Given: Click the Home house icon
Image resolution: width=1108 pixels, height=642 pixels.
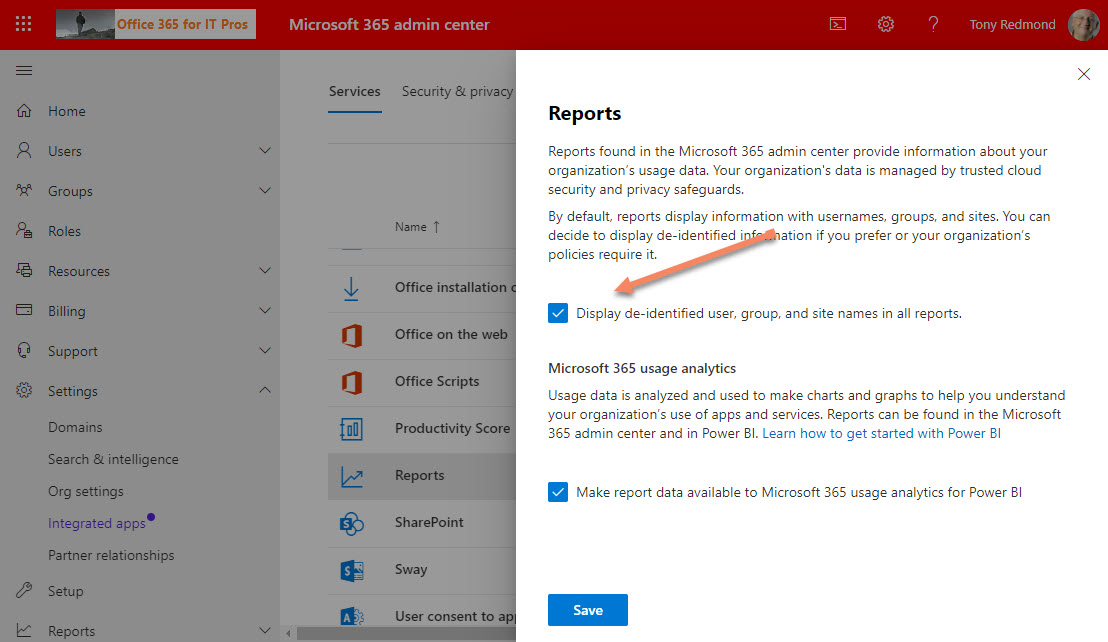Looking at the screenshot, I should (x=24, y=111).
